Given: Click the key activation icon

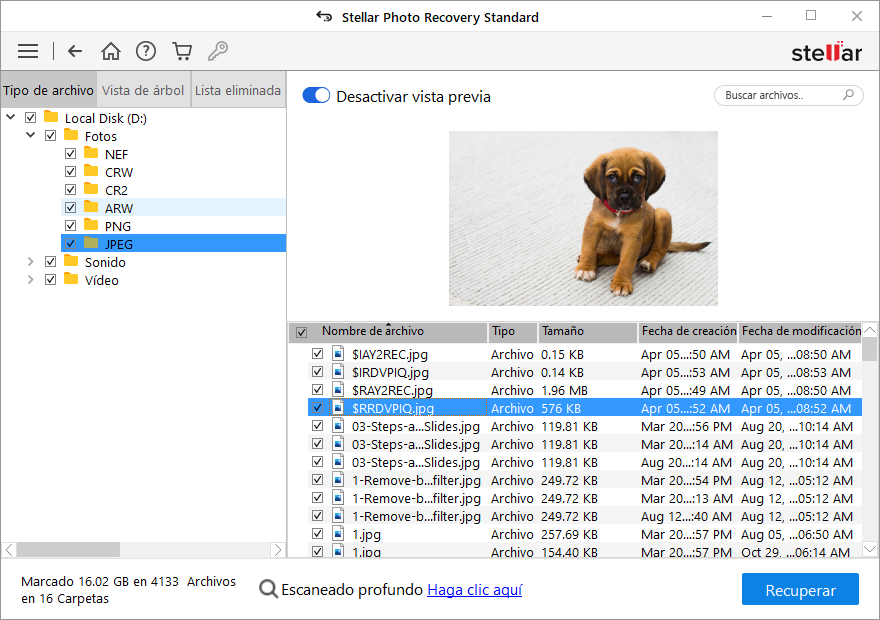Looking at the screenshot, I should pos(218,51).
